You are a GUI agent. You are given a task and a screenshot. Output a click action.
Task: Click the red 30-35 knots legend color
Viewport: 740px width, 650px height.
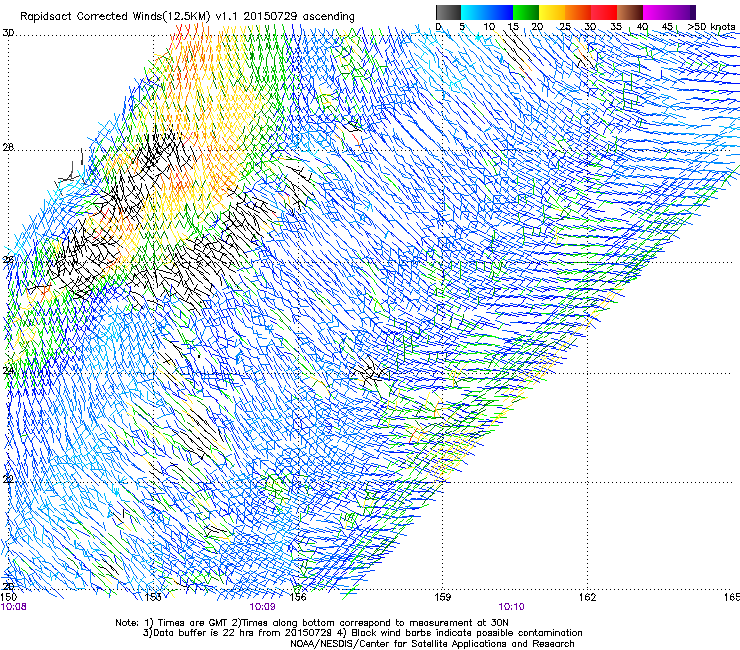pyautogui.click(x=604, y=12)
